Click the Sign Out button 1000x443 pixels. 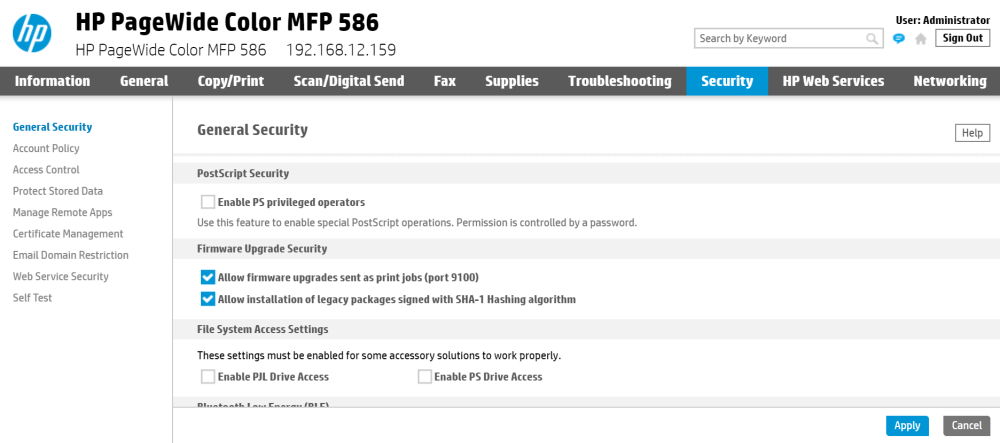pyautogui.click(x=962, y=38)
